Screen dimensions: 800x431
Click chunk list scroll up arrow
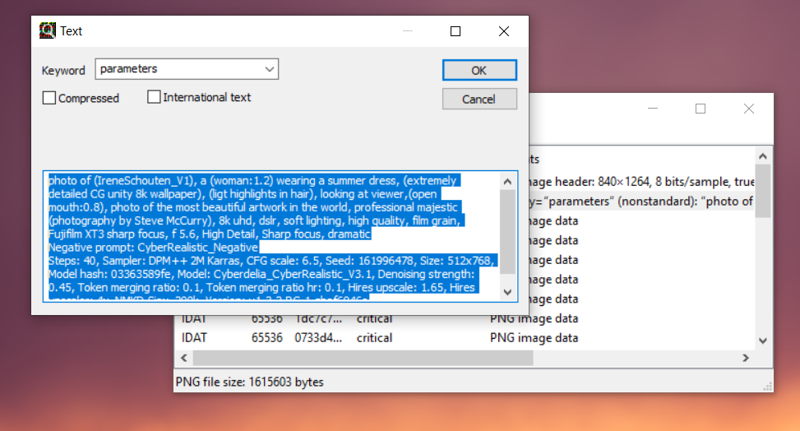click(x=763, y=157)
